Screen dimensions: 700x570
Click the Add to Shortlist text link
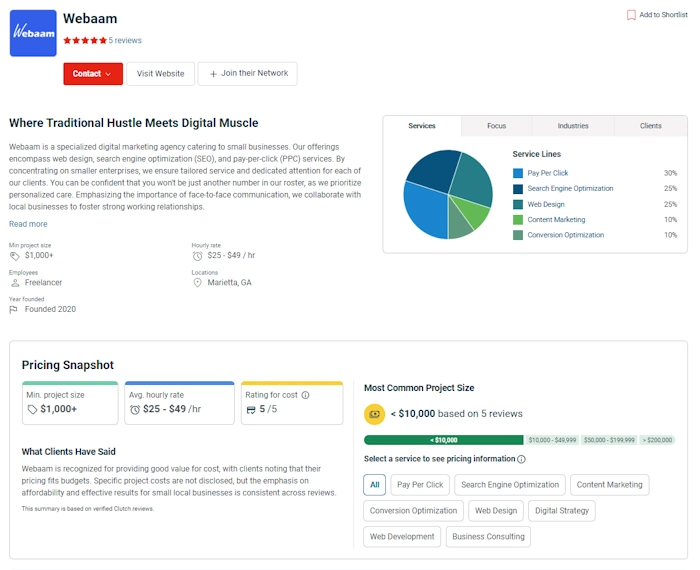pyautogui.click(x=663, y=15)
